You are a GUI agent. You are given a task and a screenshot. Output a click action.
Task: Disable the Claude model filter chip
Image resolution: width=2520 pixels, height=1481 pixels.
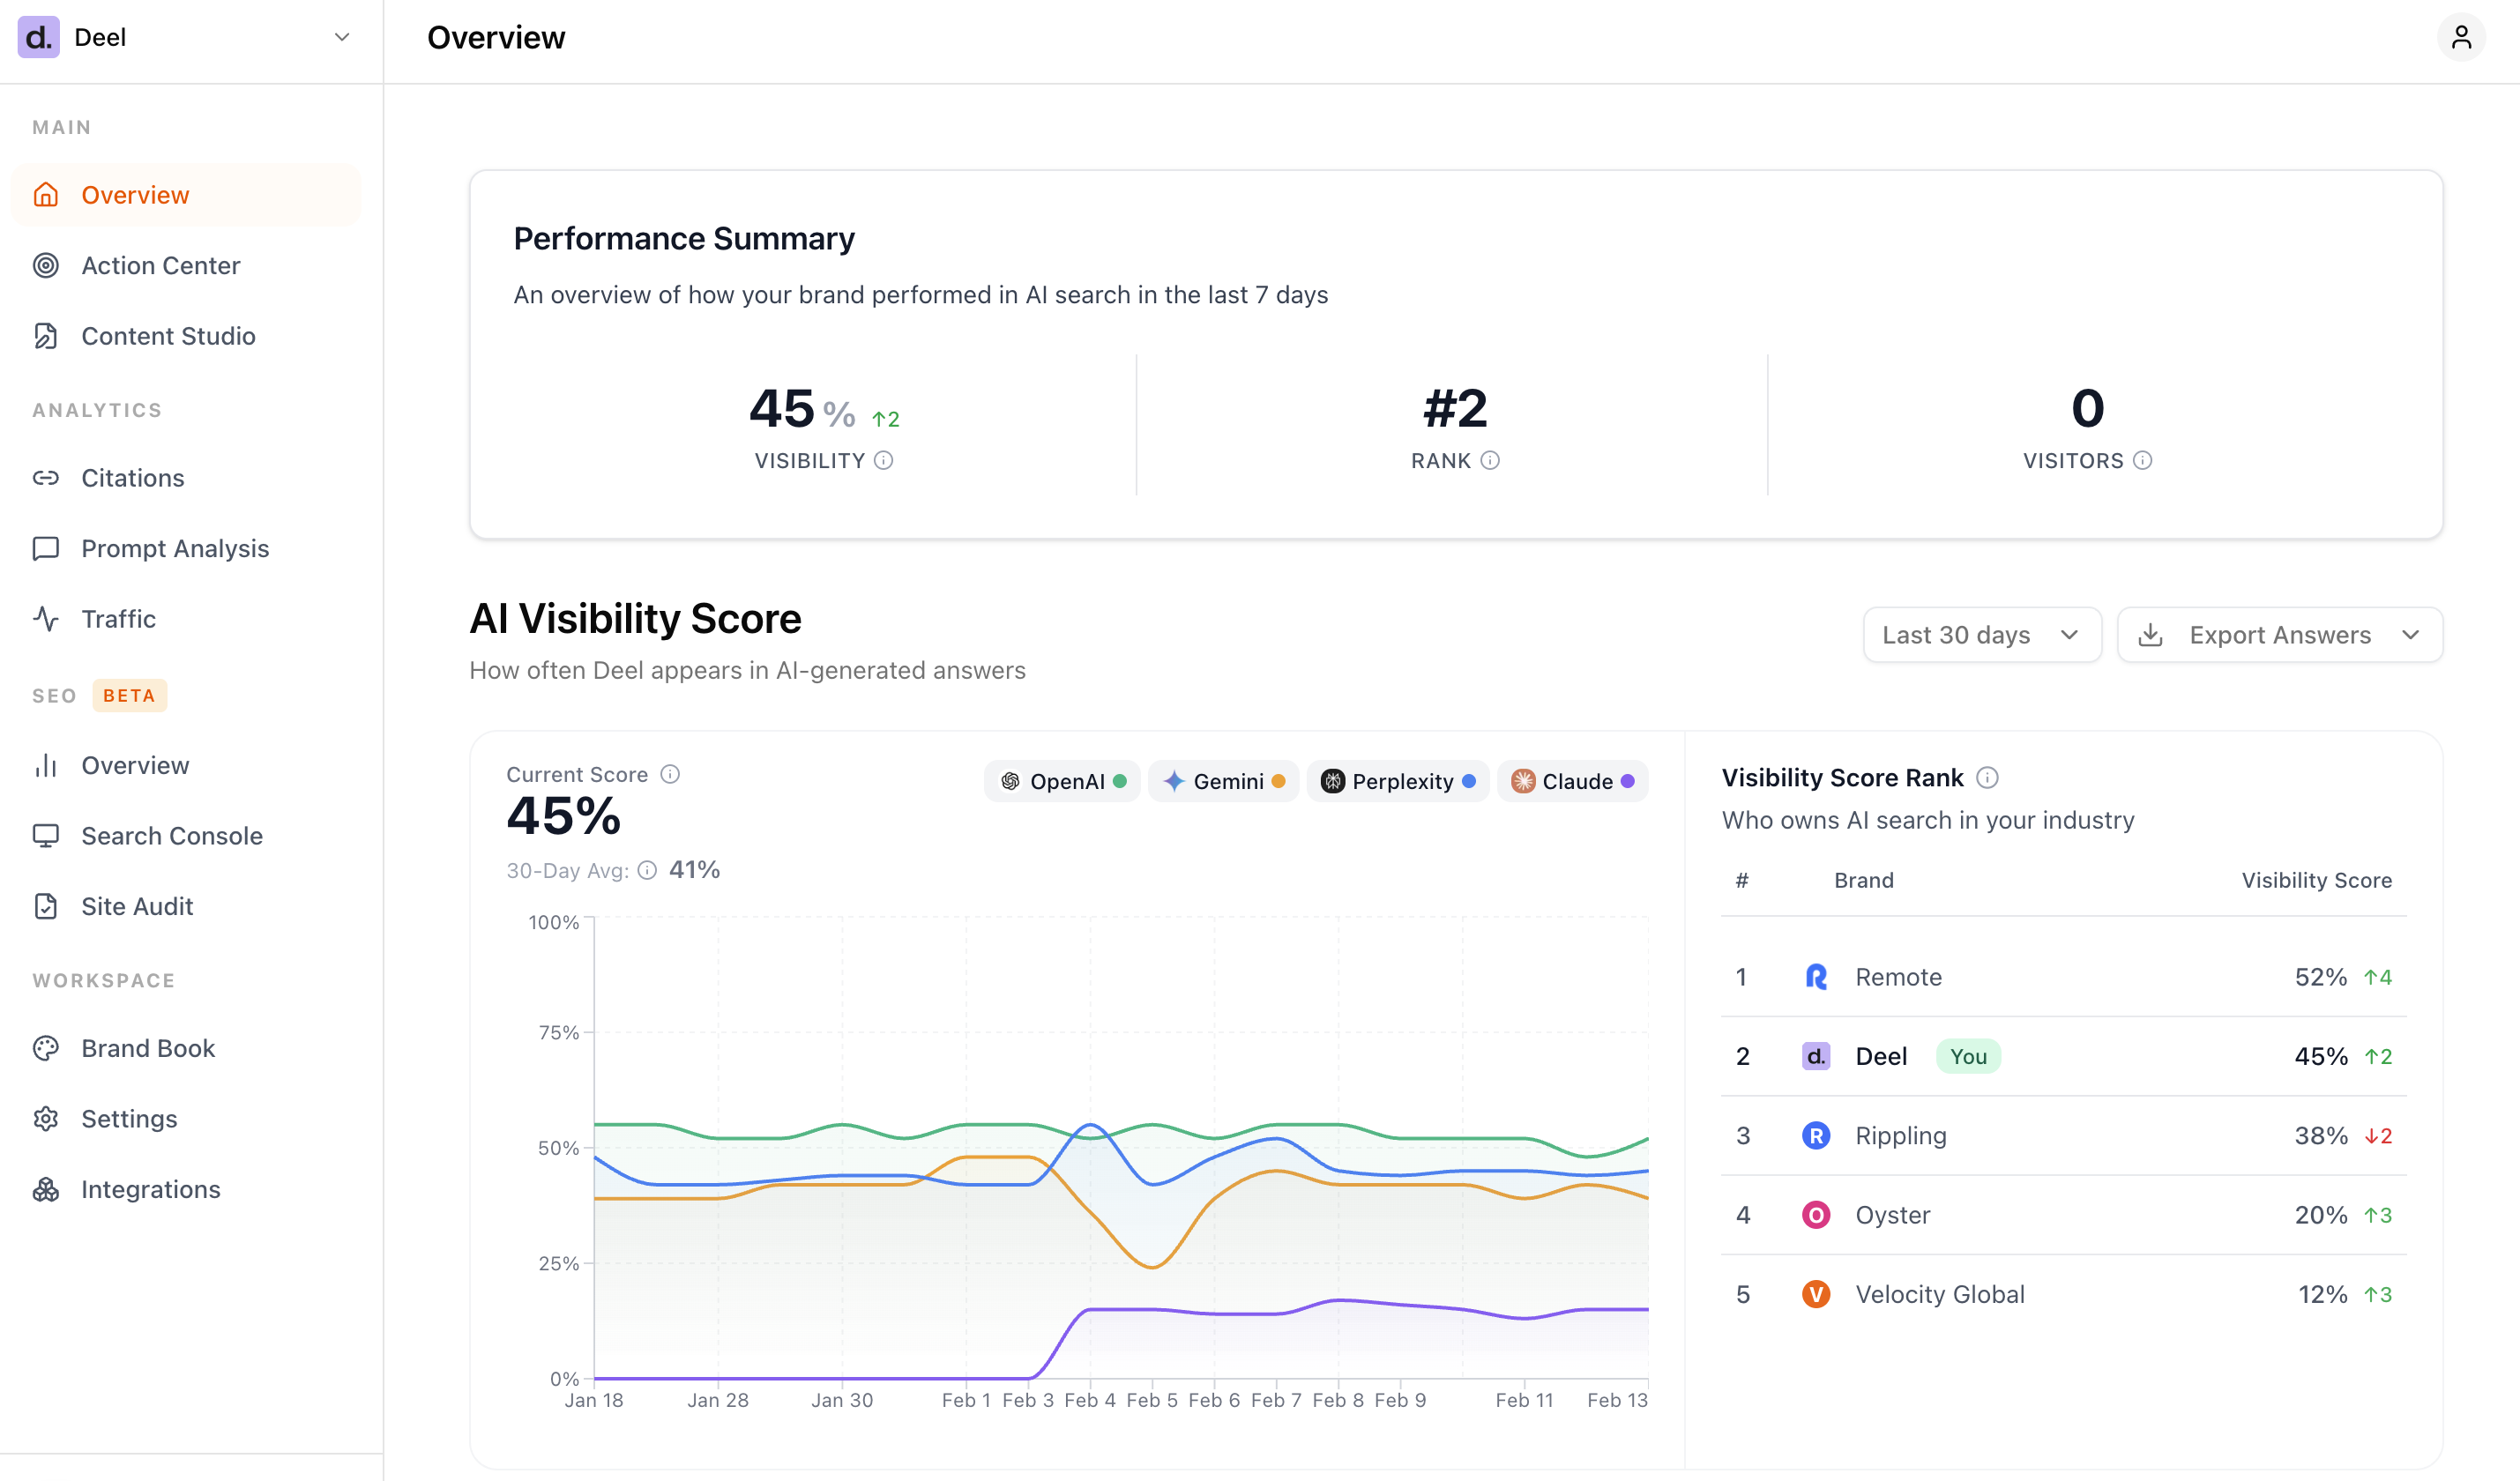1572,781
